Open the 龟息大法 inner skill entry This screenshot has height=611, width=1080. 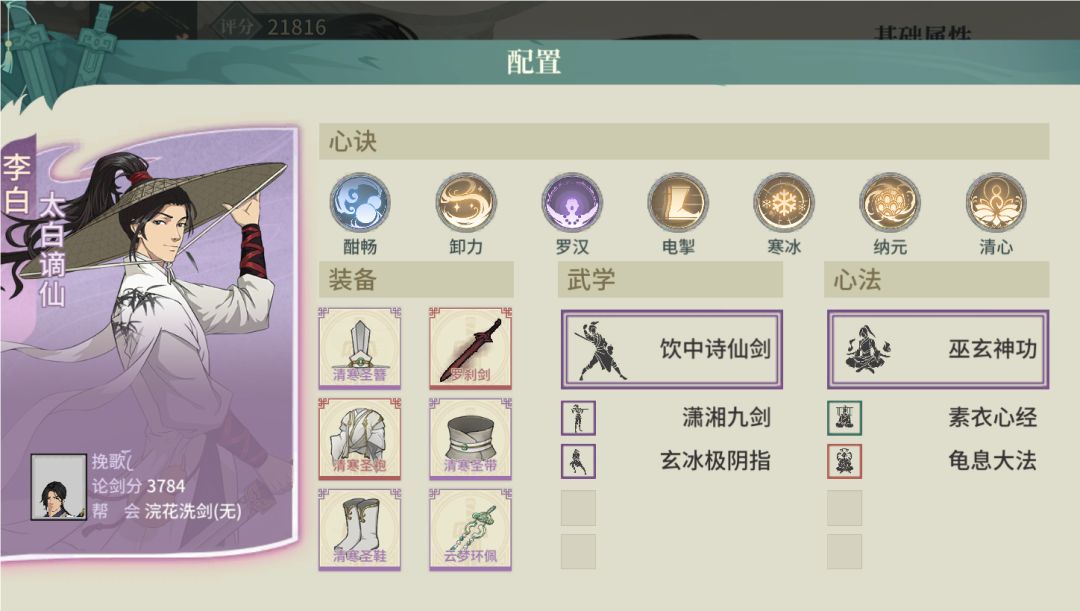[x=933, y=462]
